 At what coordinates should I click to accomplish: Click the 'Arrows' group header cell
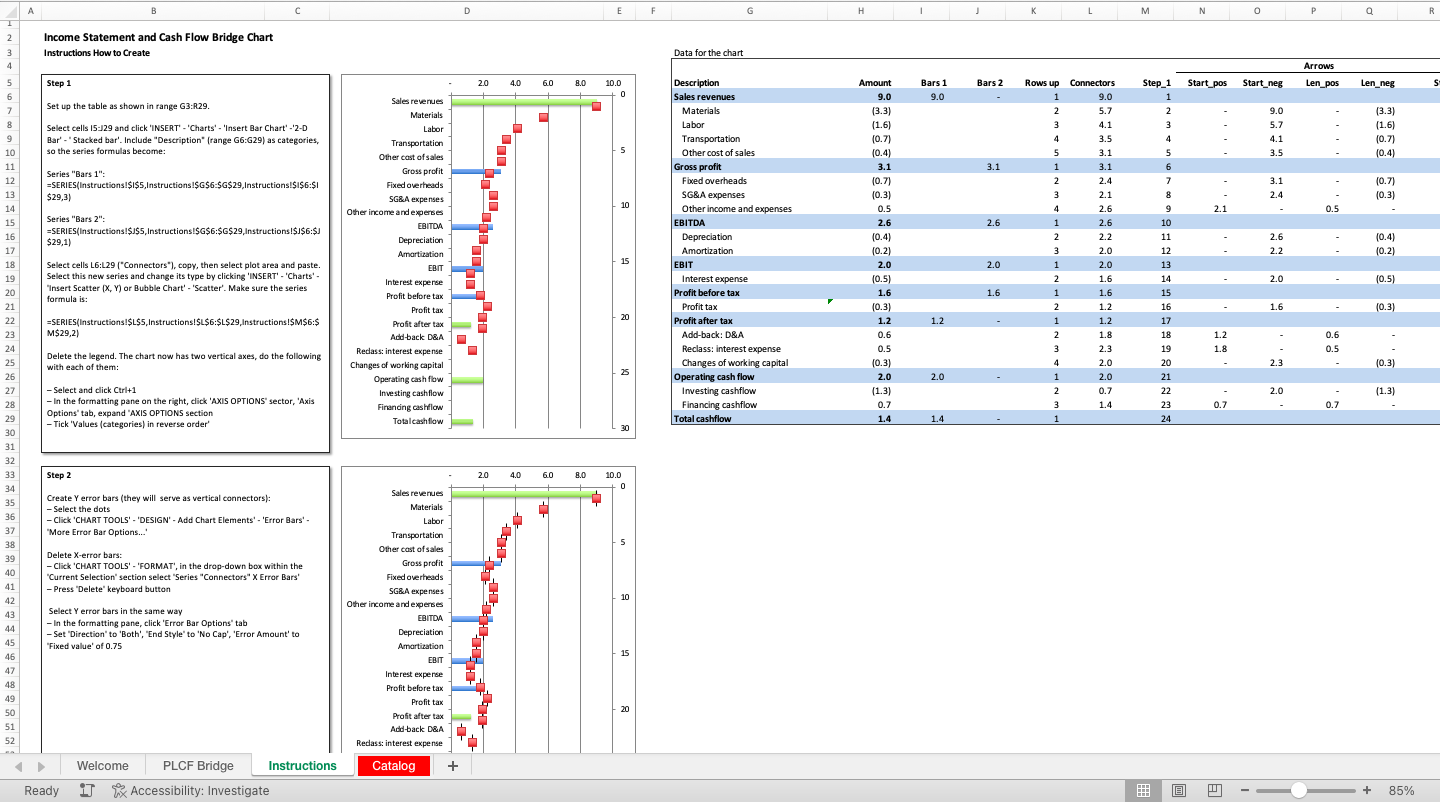(1319, 66)
